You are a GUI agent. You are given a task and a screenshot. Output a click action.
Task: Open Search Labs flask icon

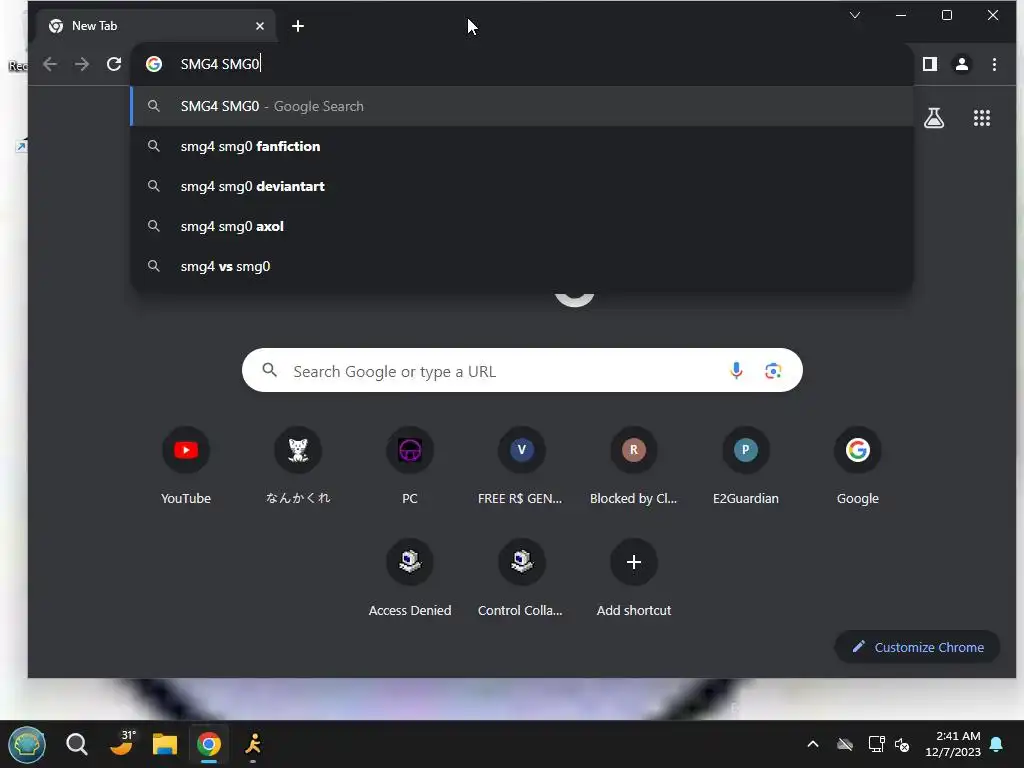tap(934, 118)
